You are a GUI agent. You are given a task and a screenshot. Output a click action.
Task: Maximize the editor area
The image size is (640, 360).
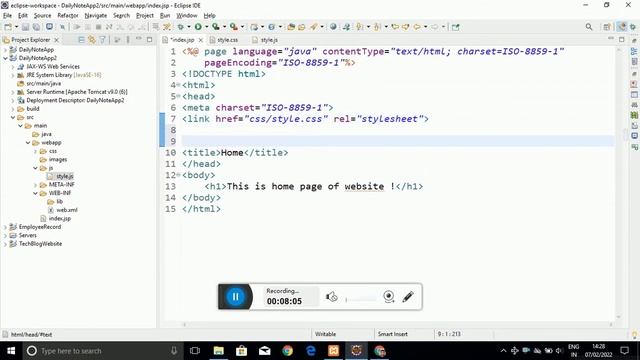(x=622, y=40)
